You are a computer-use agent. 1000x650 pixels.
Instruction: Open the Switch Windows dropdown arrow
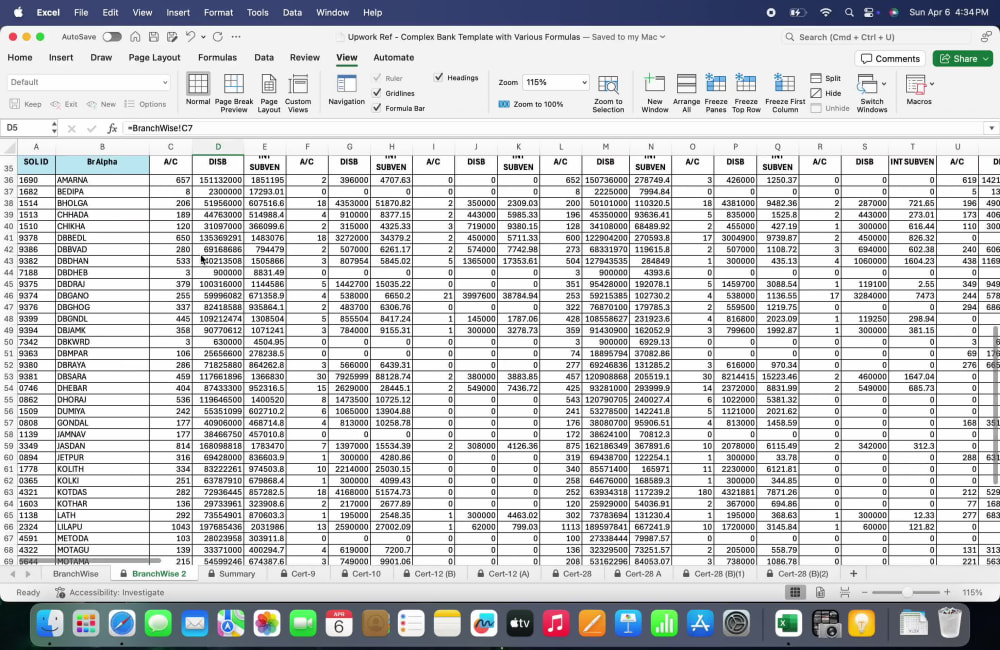pos(883,84)
